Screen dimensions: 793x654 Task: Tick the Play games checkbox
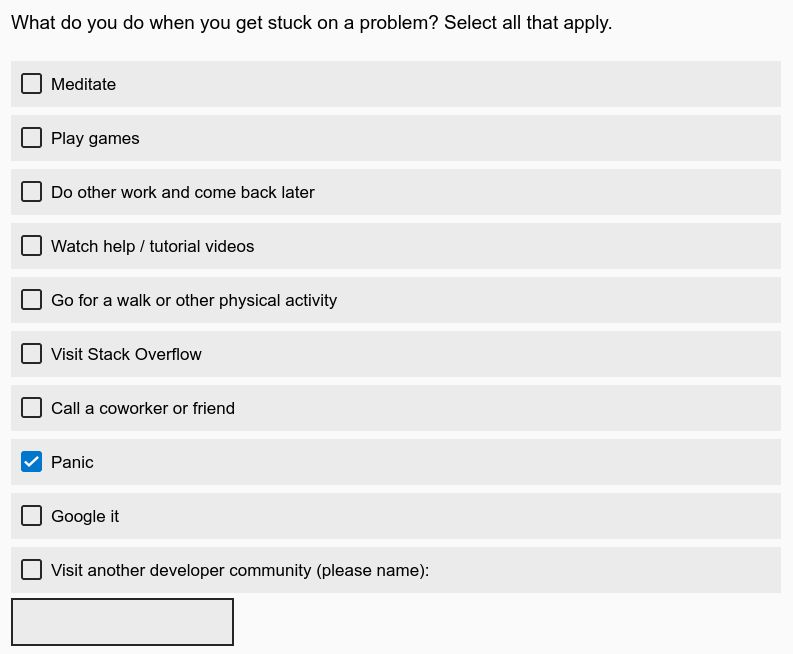point(32,138)
